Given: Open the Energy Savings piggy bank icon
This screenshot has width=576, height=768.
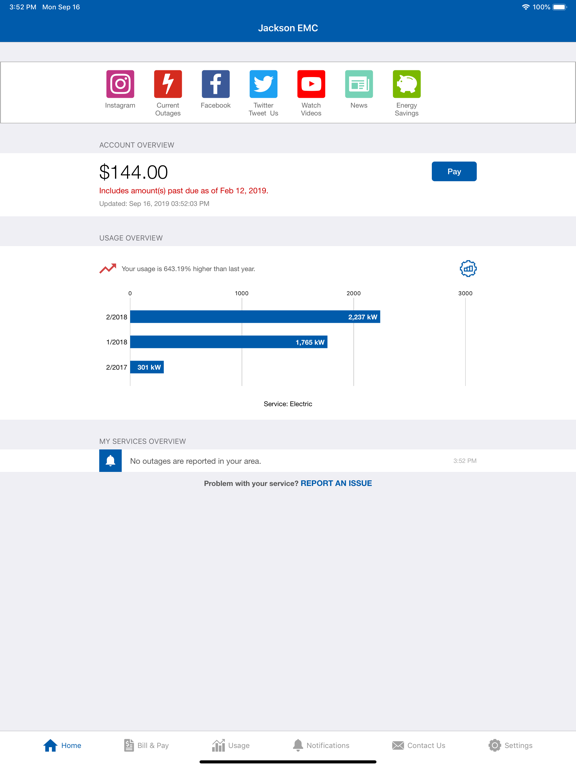Looking at the screenshot, I should pos(407,84).
